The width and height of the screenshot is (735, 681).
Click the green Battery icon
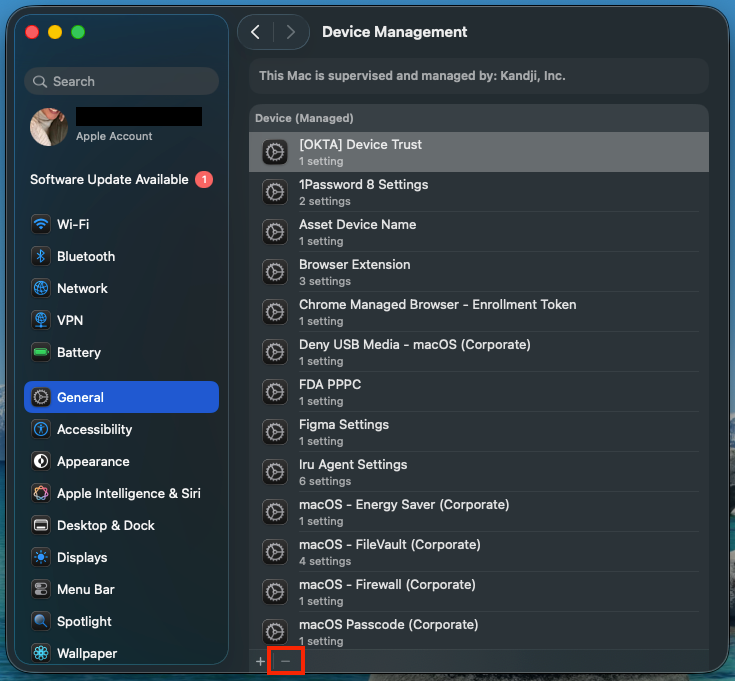click(x=41, y=352)
